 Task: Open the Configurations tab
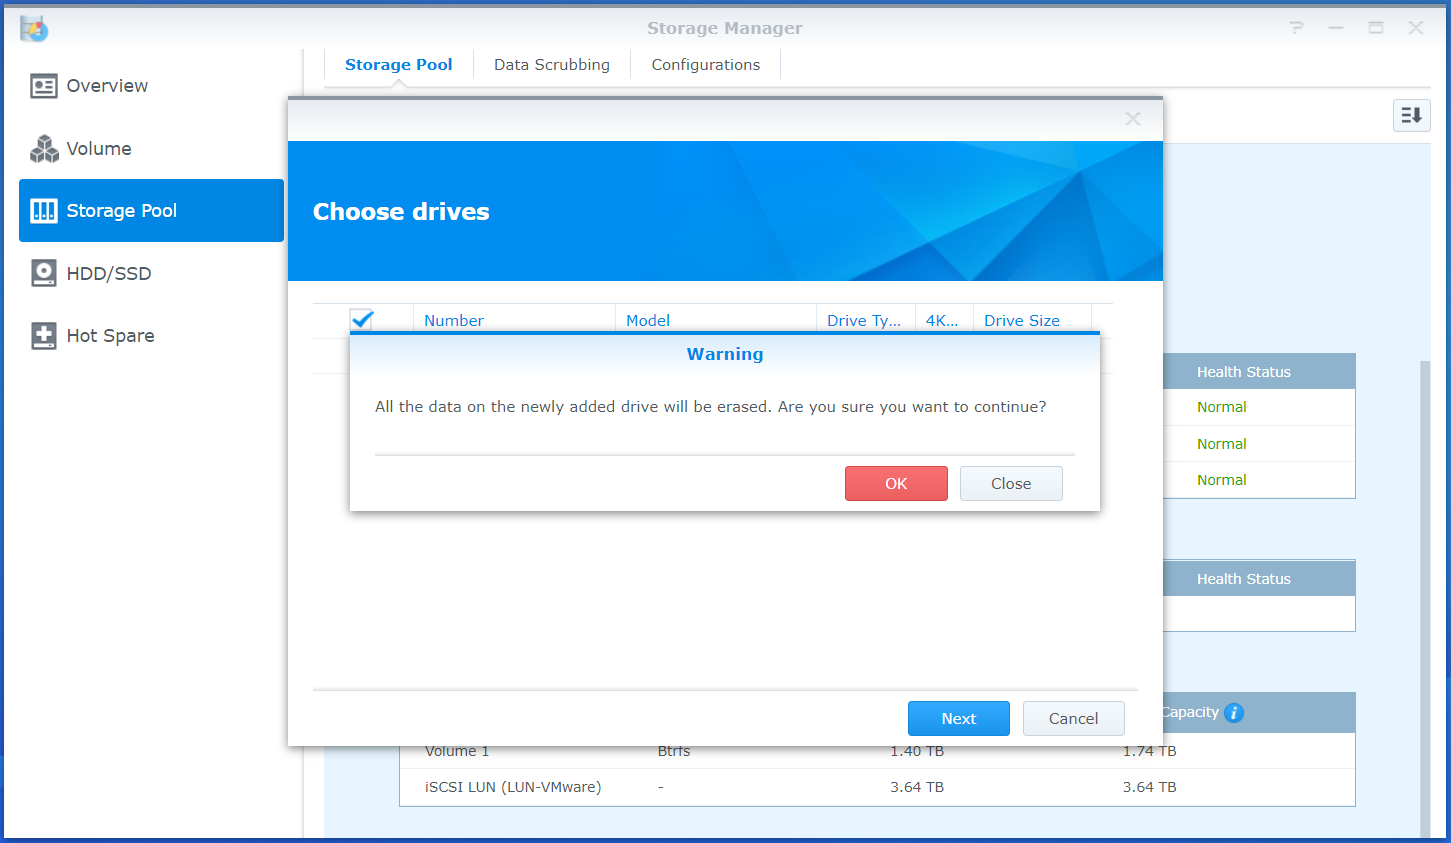coord(706,65)
